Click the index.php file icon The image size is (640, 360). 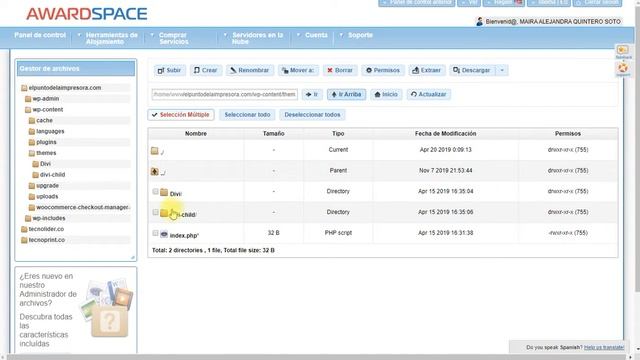coord(164,233)
